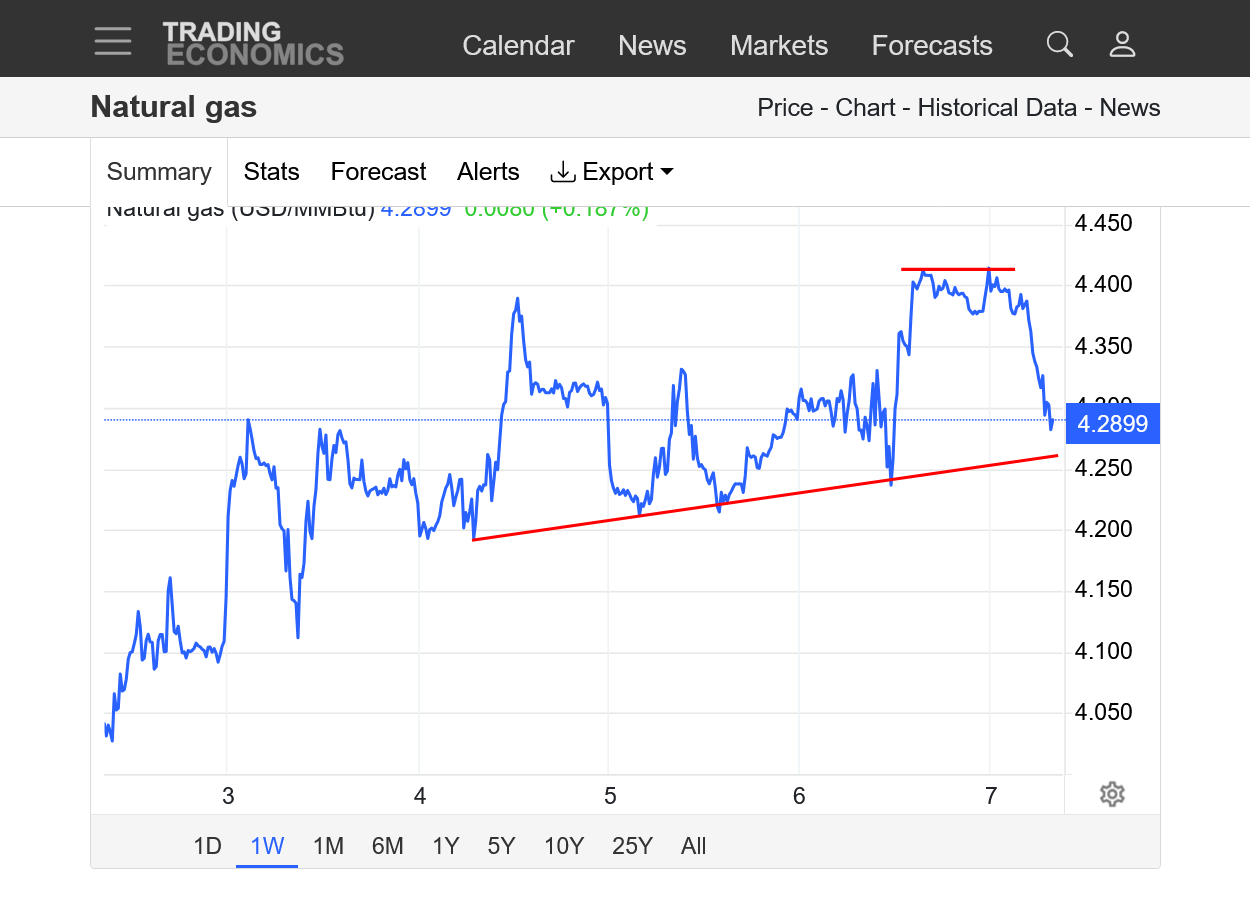Choose the 25Y time range
Viewport: 1250px width, 901px height.
[632, 846]
